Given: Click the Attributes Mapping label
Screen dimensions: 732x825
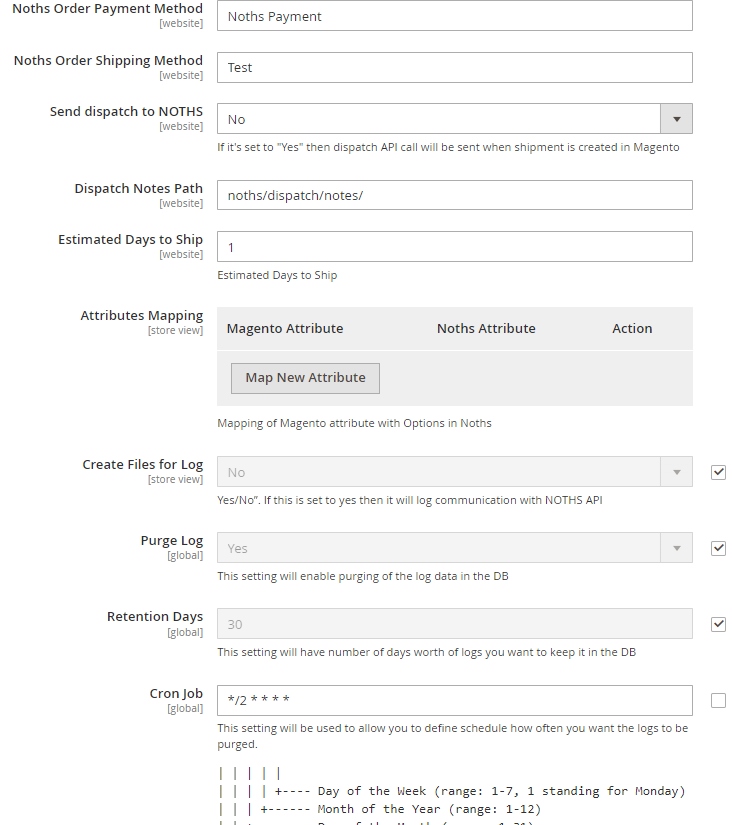Looking at the screenshot, I should (x=141, y=315).
